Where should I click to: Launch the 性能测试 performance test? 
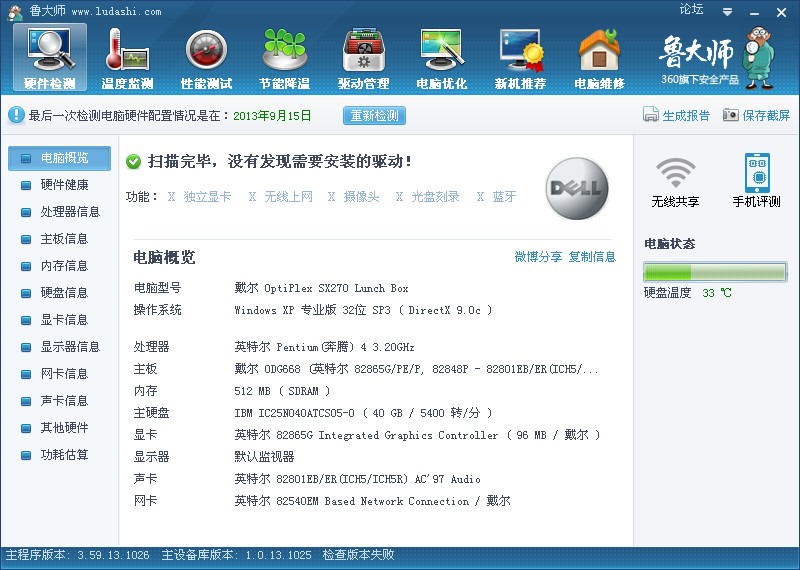[x=206, y=59]
